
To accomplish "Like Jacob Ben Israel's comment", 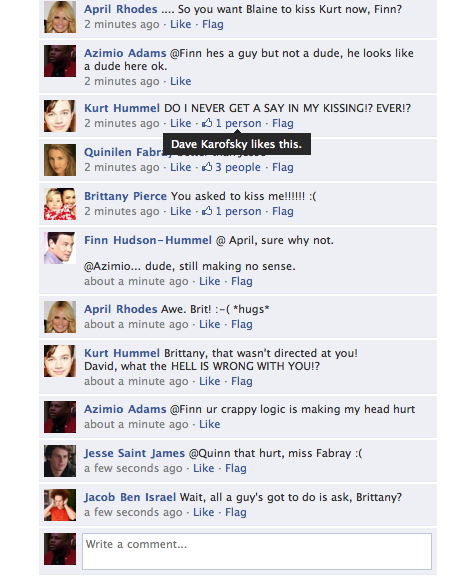I will point(203,512).
